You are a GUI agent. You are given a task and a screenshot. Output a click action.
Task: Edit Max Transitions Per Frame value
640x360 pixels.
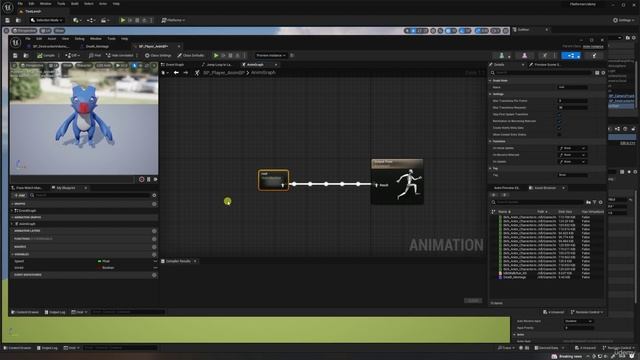[x=573, y=101]
